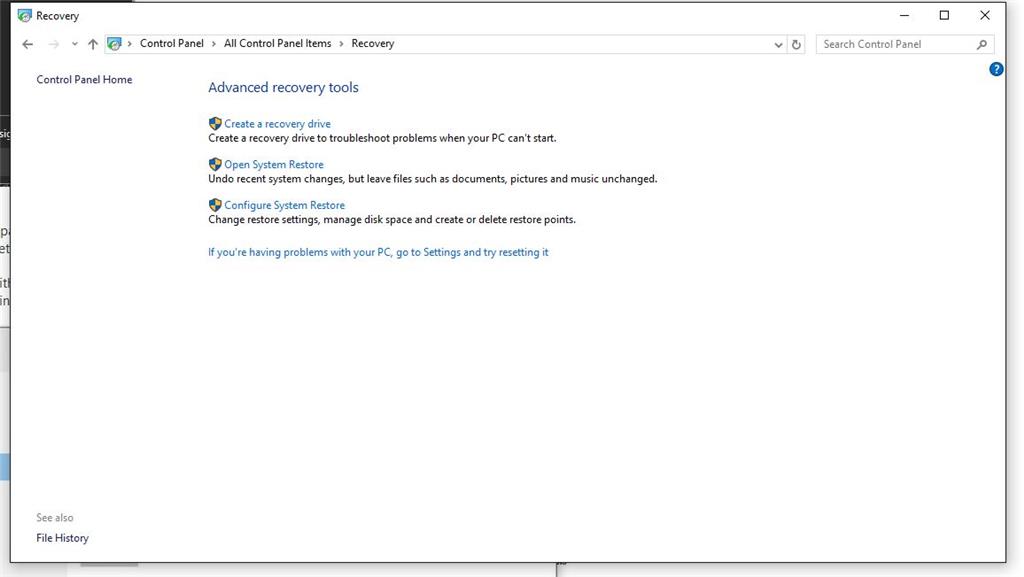Click the search magnifier icon
This screenshot has height=577, width=1024.
click(x=982, y=44)
